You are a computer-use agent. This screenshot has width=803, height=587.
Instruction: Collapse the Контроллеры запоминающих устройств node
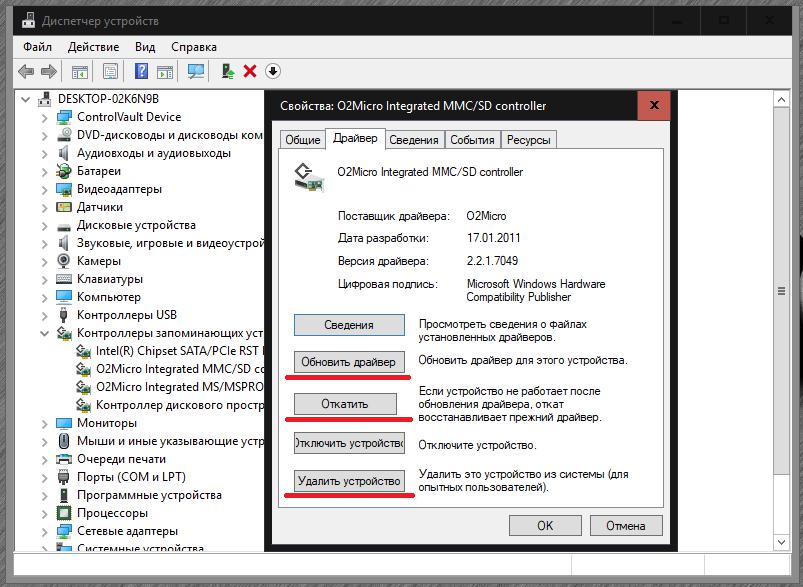click(x=45, y=333)
